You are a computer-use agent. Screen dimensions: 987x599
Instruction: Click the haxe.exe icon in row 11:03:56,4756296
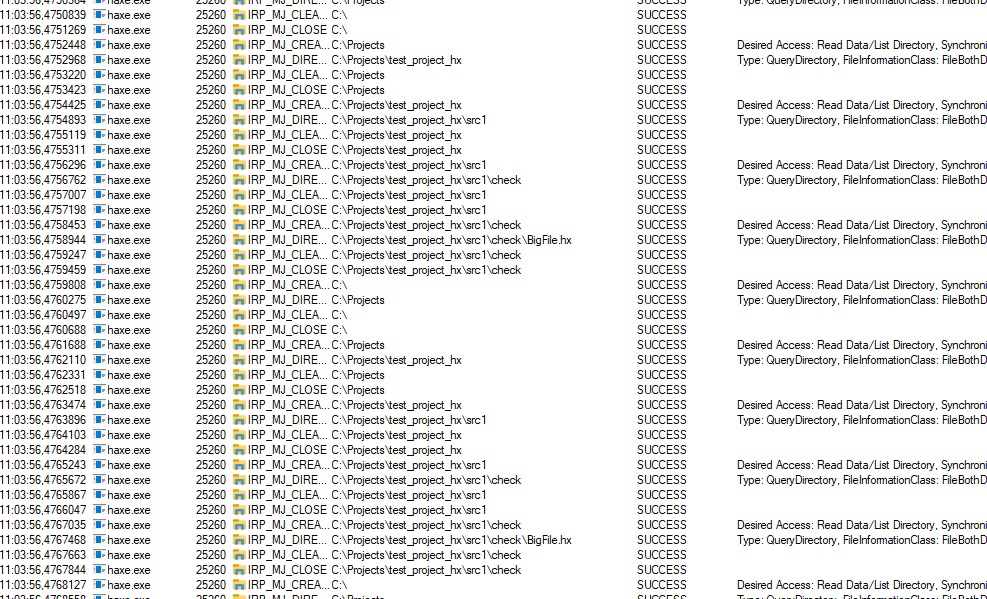[99, 165]
